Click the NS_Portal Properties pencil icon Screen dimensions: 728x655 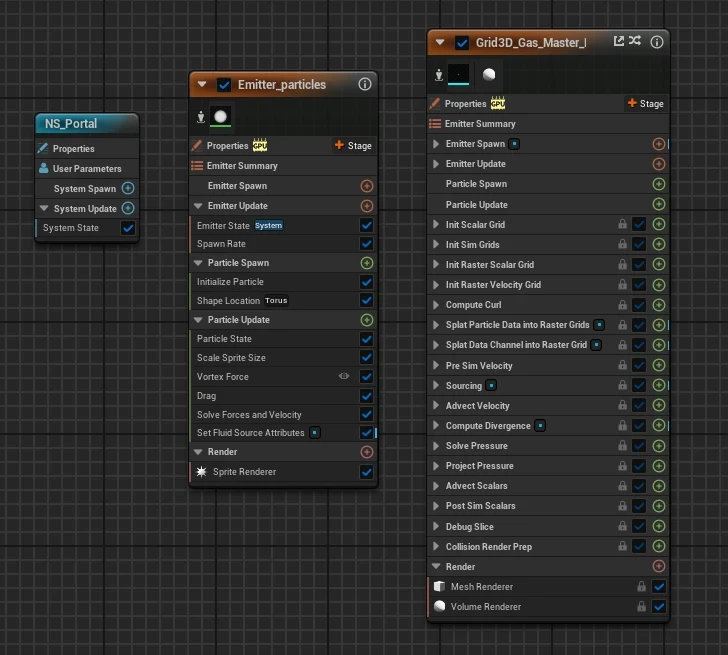(43, 148)
